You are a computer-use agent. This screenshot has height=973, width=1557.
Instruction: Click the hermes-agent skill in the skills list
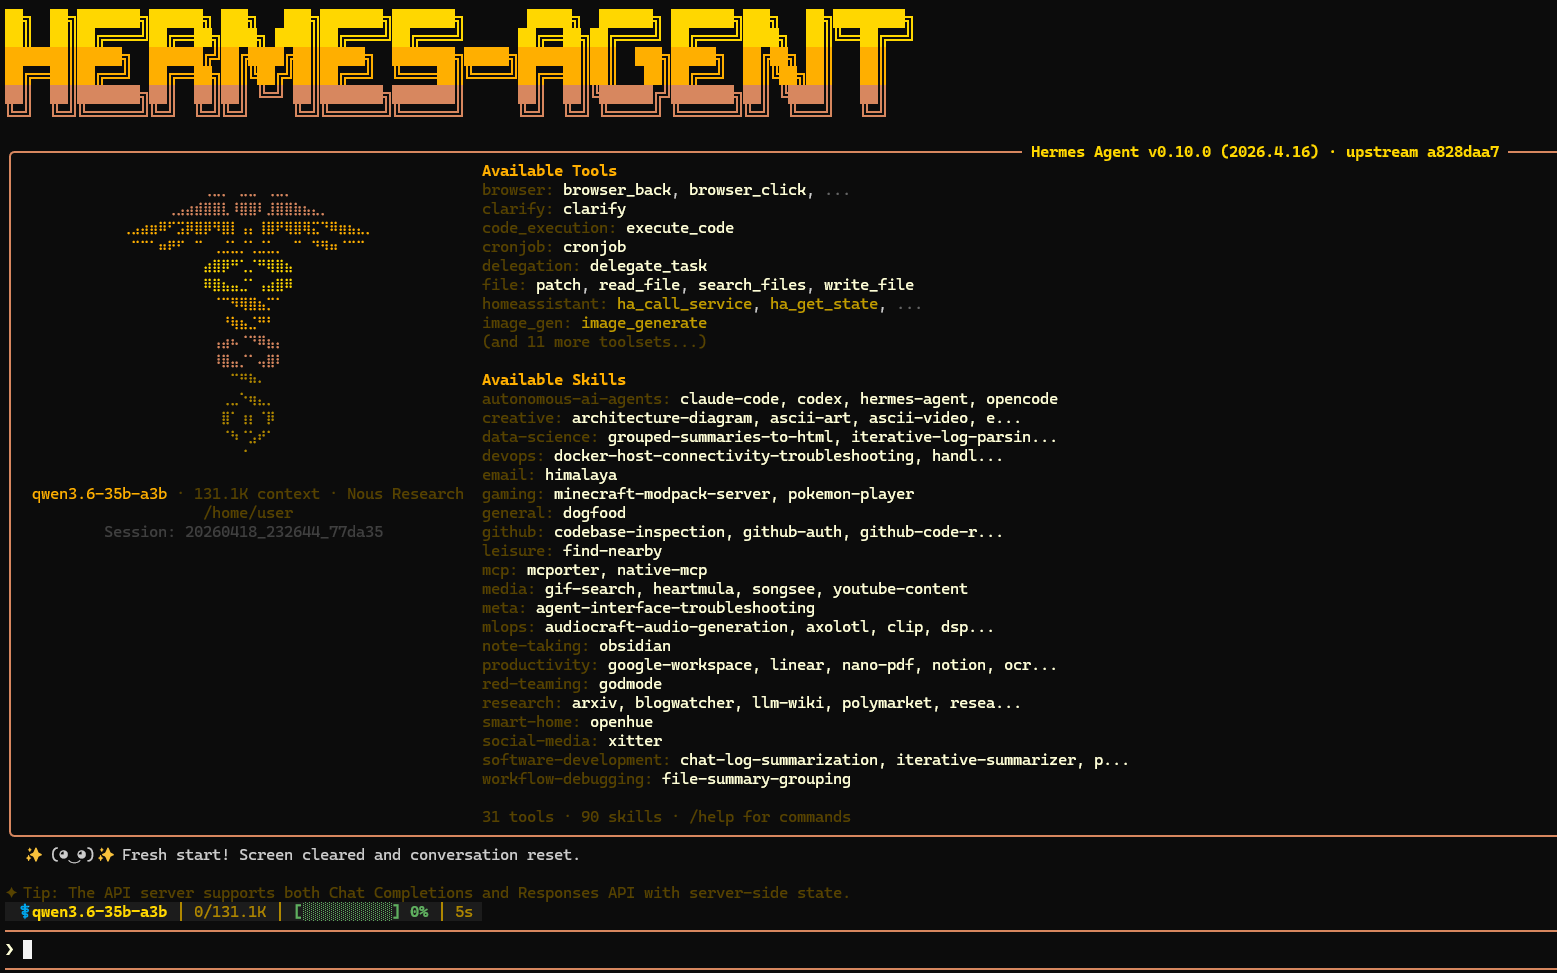914,399
